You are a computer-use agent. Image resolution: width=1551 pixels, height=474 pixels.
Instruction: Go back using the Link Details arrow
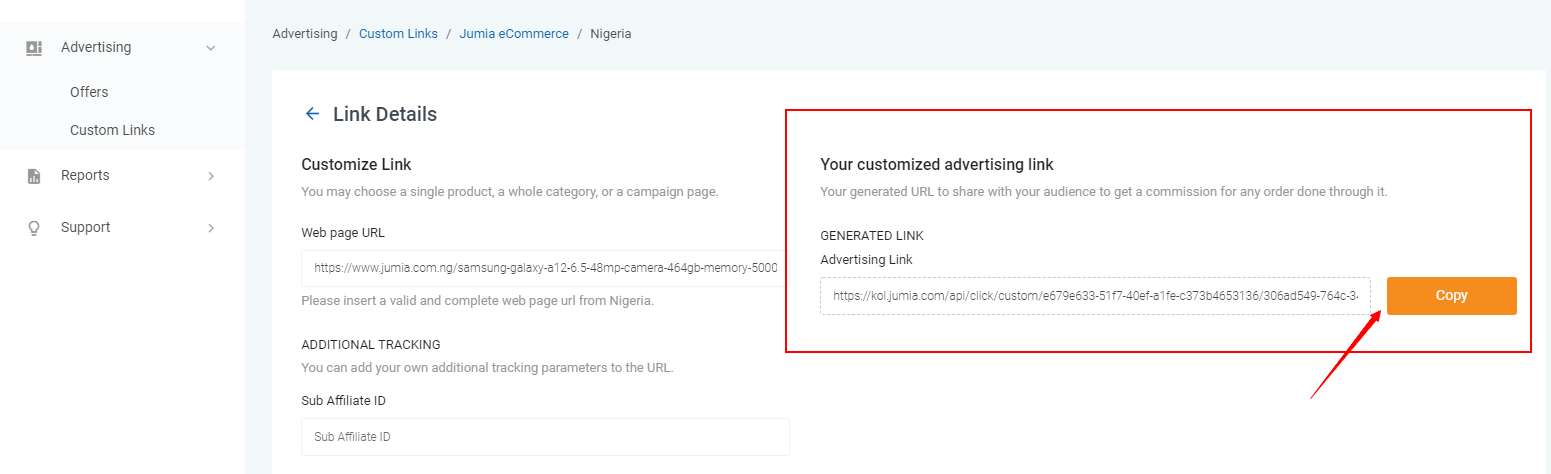click(312, 114)
